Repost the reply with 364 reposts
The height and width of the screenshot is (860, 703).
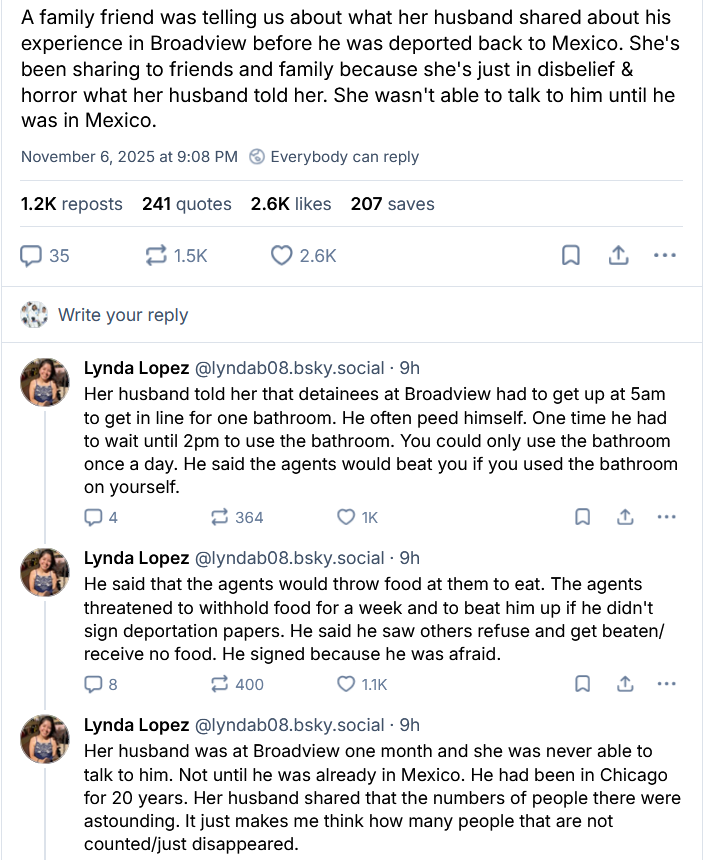pos(220,517)
